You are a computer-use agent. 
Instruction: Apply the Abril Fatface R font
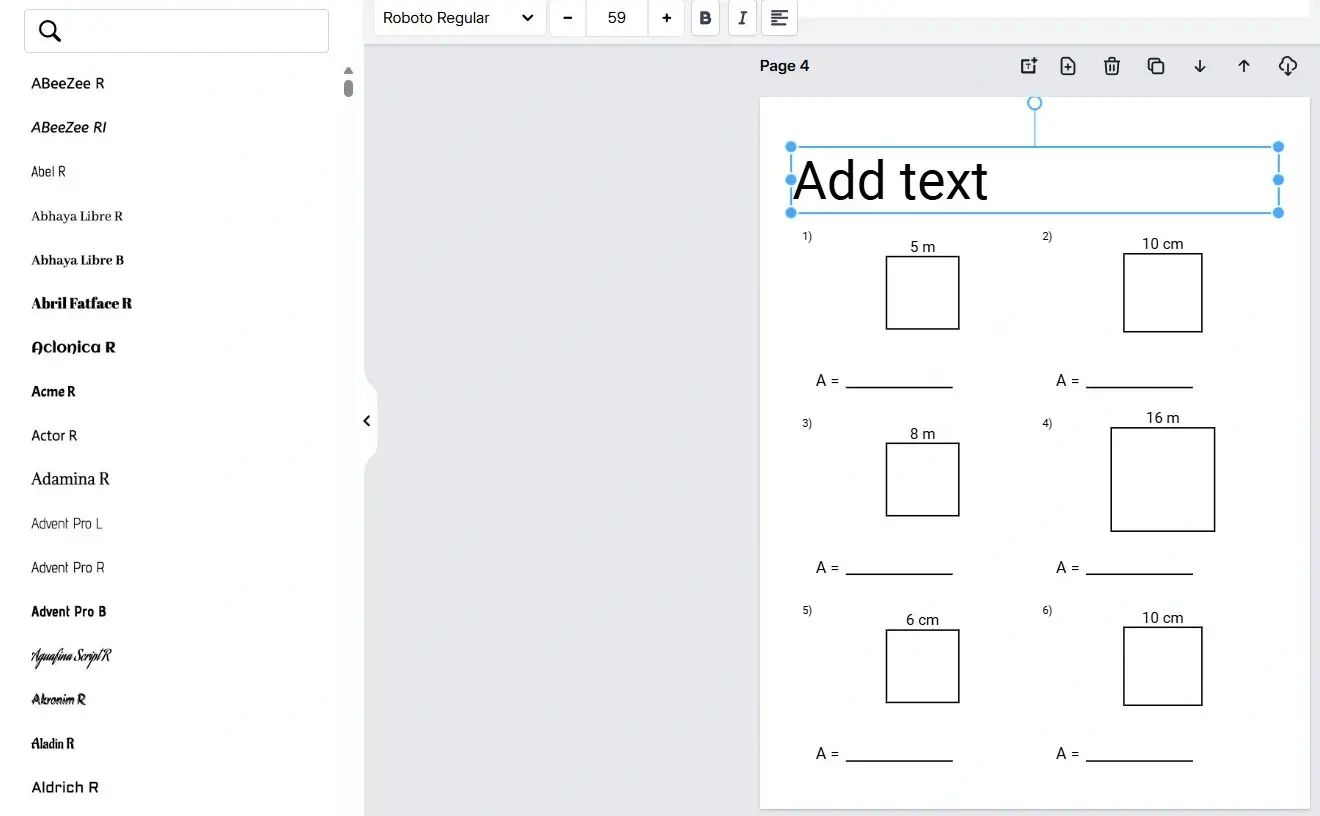(82, 304)
